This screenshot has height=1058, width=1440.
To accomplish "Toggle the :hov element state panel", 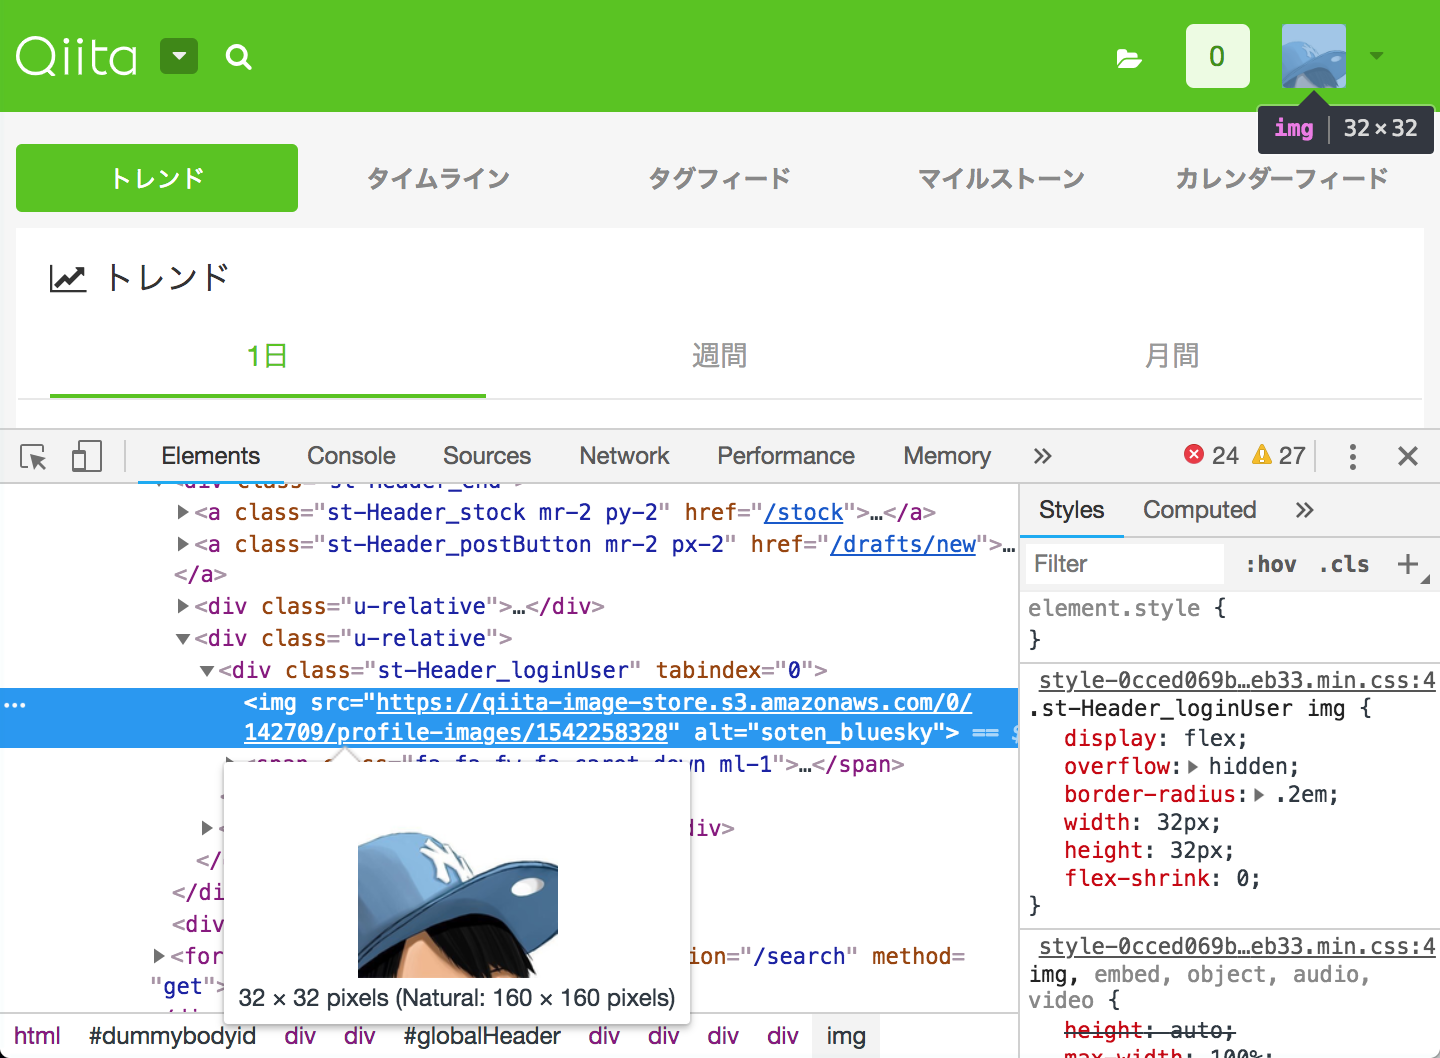I will click(x=1271, y=564).
